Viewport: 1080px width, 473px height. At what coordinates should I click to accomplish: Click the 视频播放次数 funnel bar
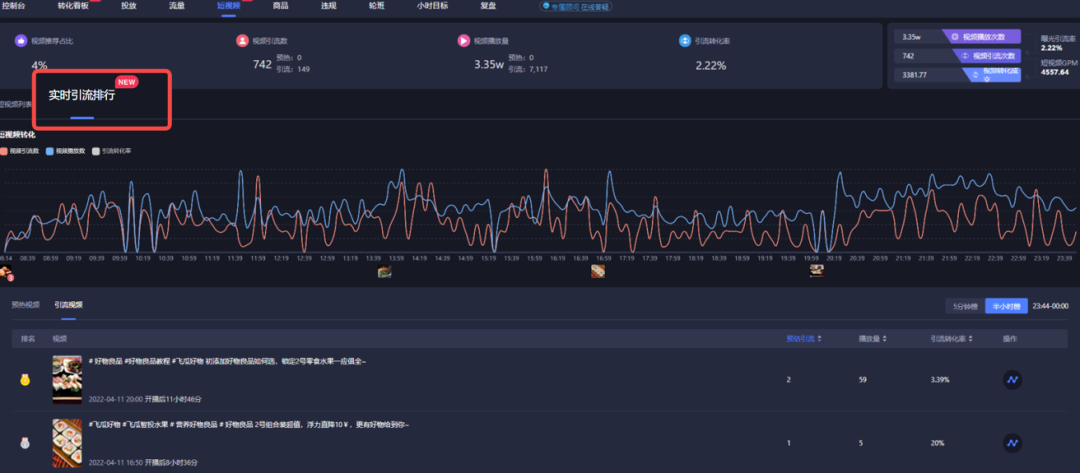[982, 37]
